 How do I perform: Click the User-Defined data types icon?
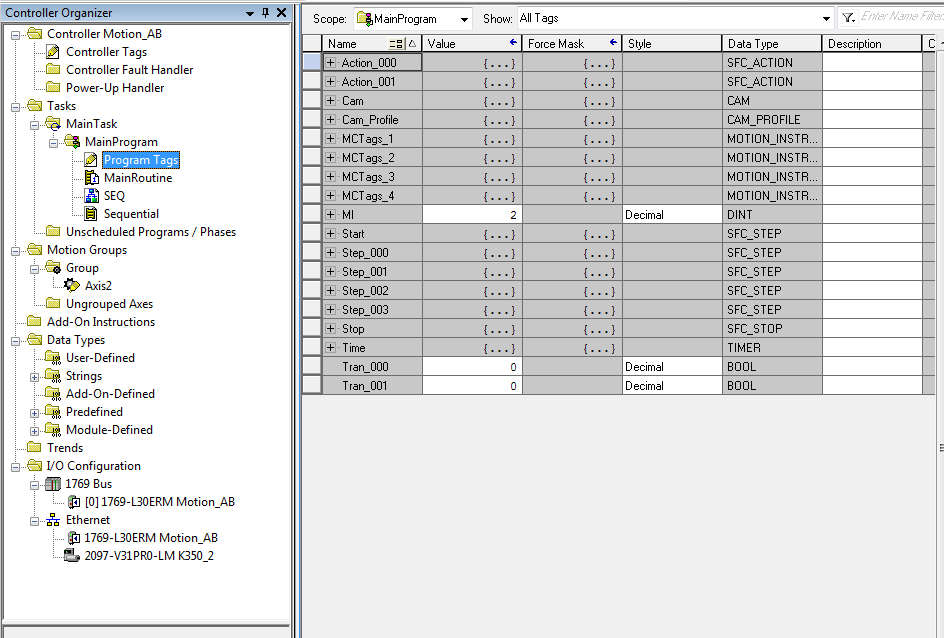[54, 358]
